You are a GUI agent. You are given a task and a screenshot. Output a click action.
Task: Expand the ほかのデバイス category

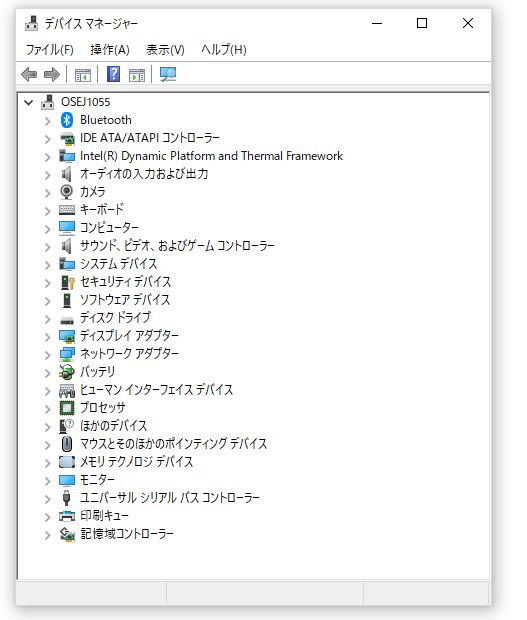tap(47, 427)
